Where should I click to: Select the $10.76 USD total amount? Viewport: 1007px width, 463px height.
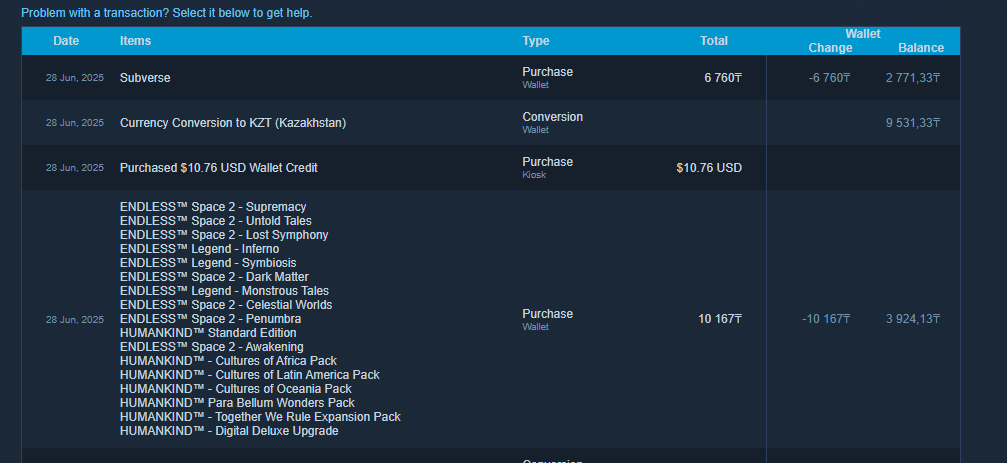(709, 168)
